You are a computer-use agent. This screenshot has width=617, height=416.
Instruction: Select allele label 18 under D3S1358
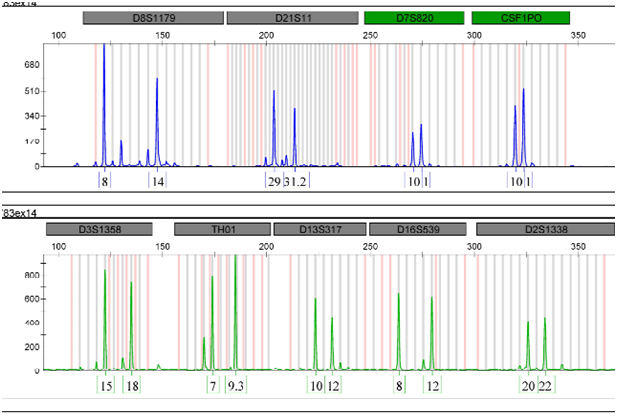point(132,385)
